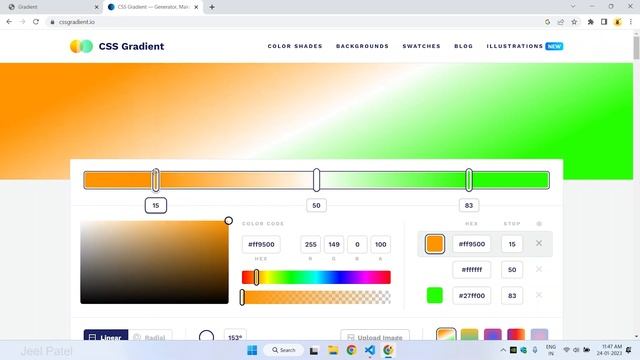Open Swatches menu item
The image size is (640, 360).
[422, 46]
